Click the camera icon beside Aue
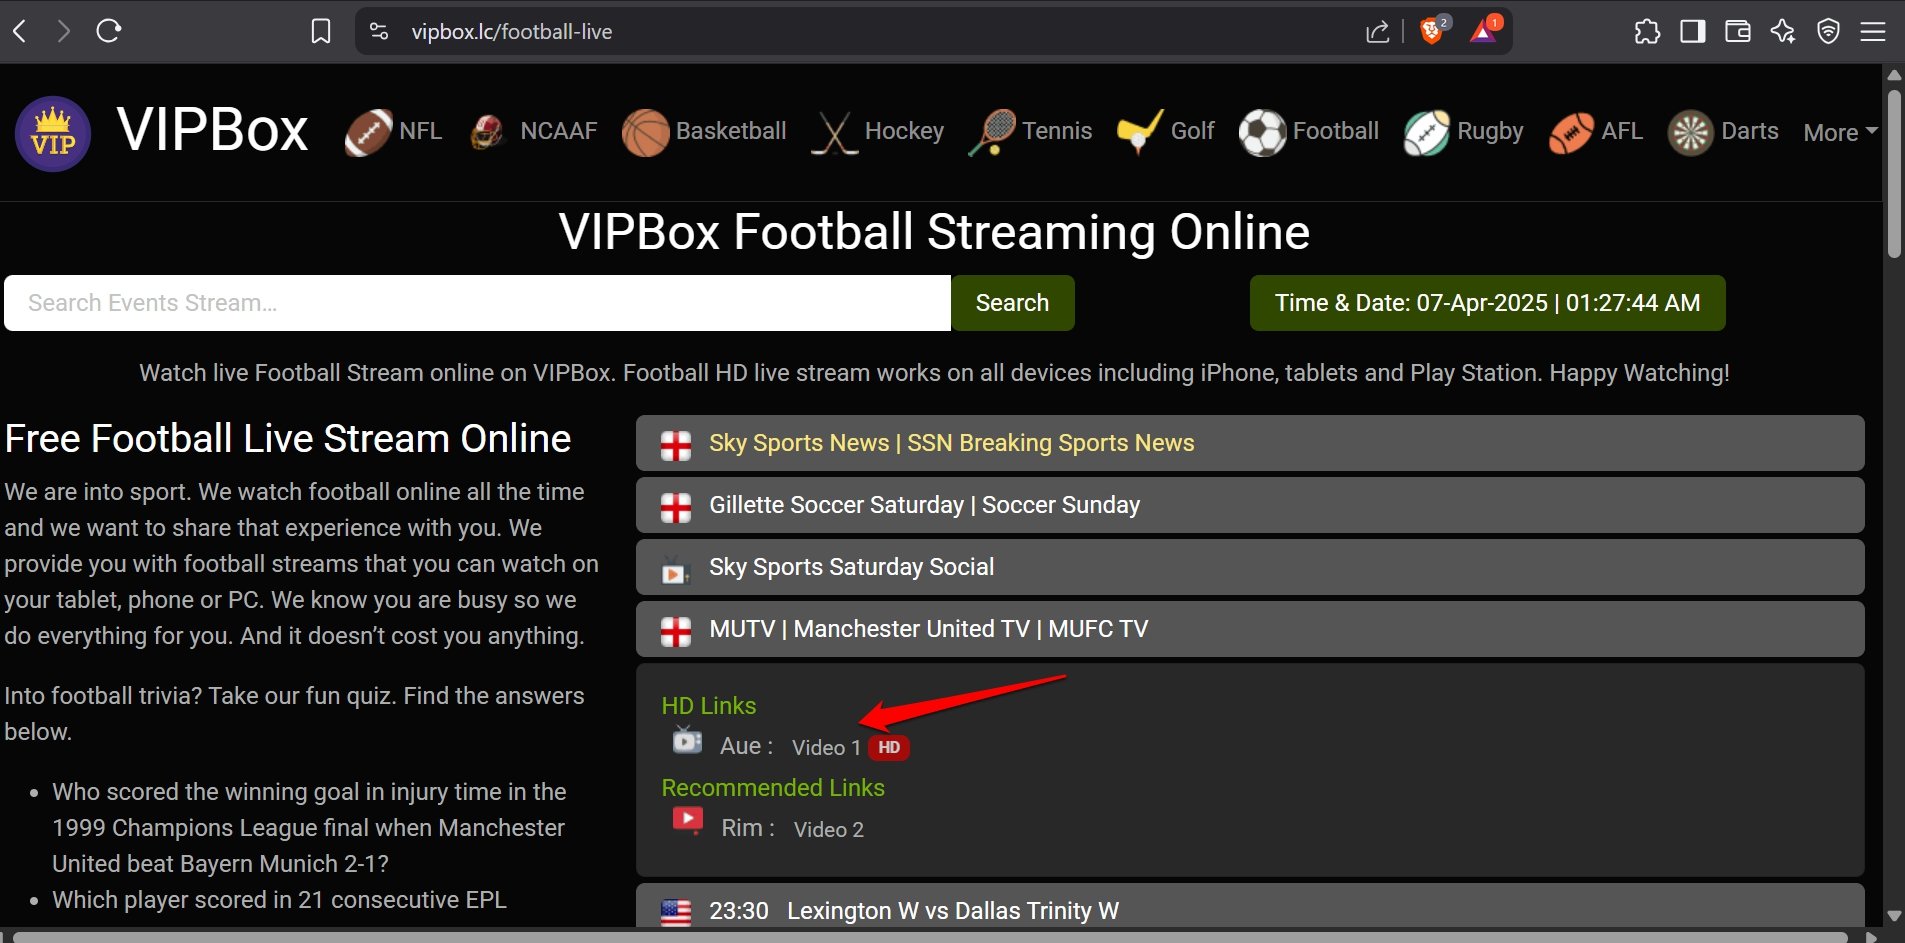This screenshot has height=943, width=1905. pyautogui.click(x=687, y=740)
